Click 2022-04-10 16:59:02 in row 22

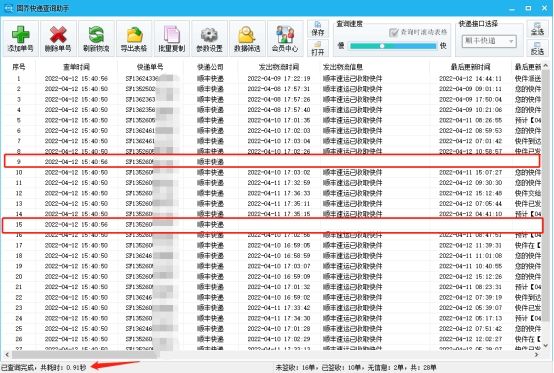tap(279, 297)
